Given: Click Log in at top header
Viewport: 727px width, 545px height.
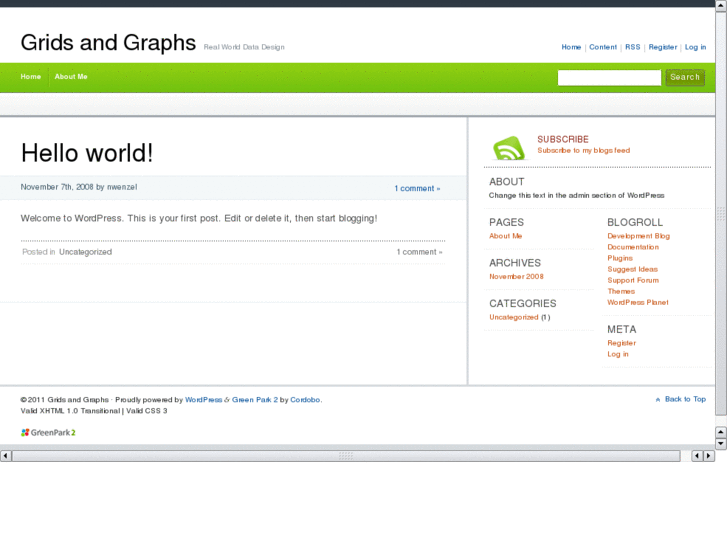Looking at the screenshot, I should [695, 47].
